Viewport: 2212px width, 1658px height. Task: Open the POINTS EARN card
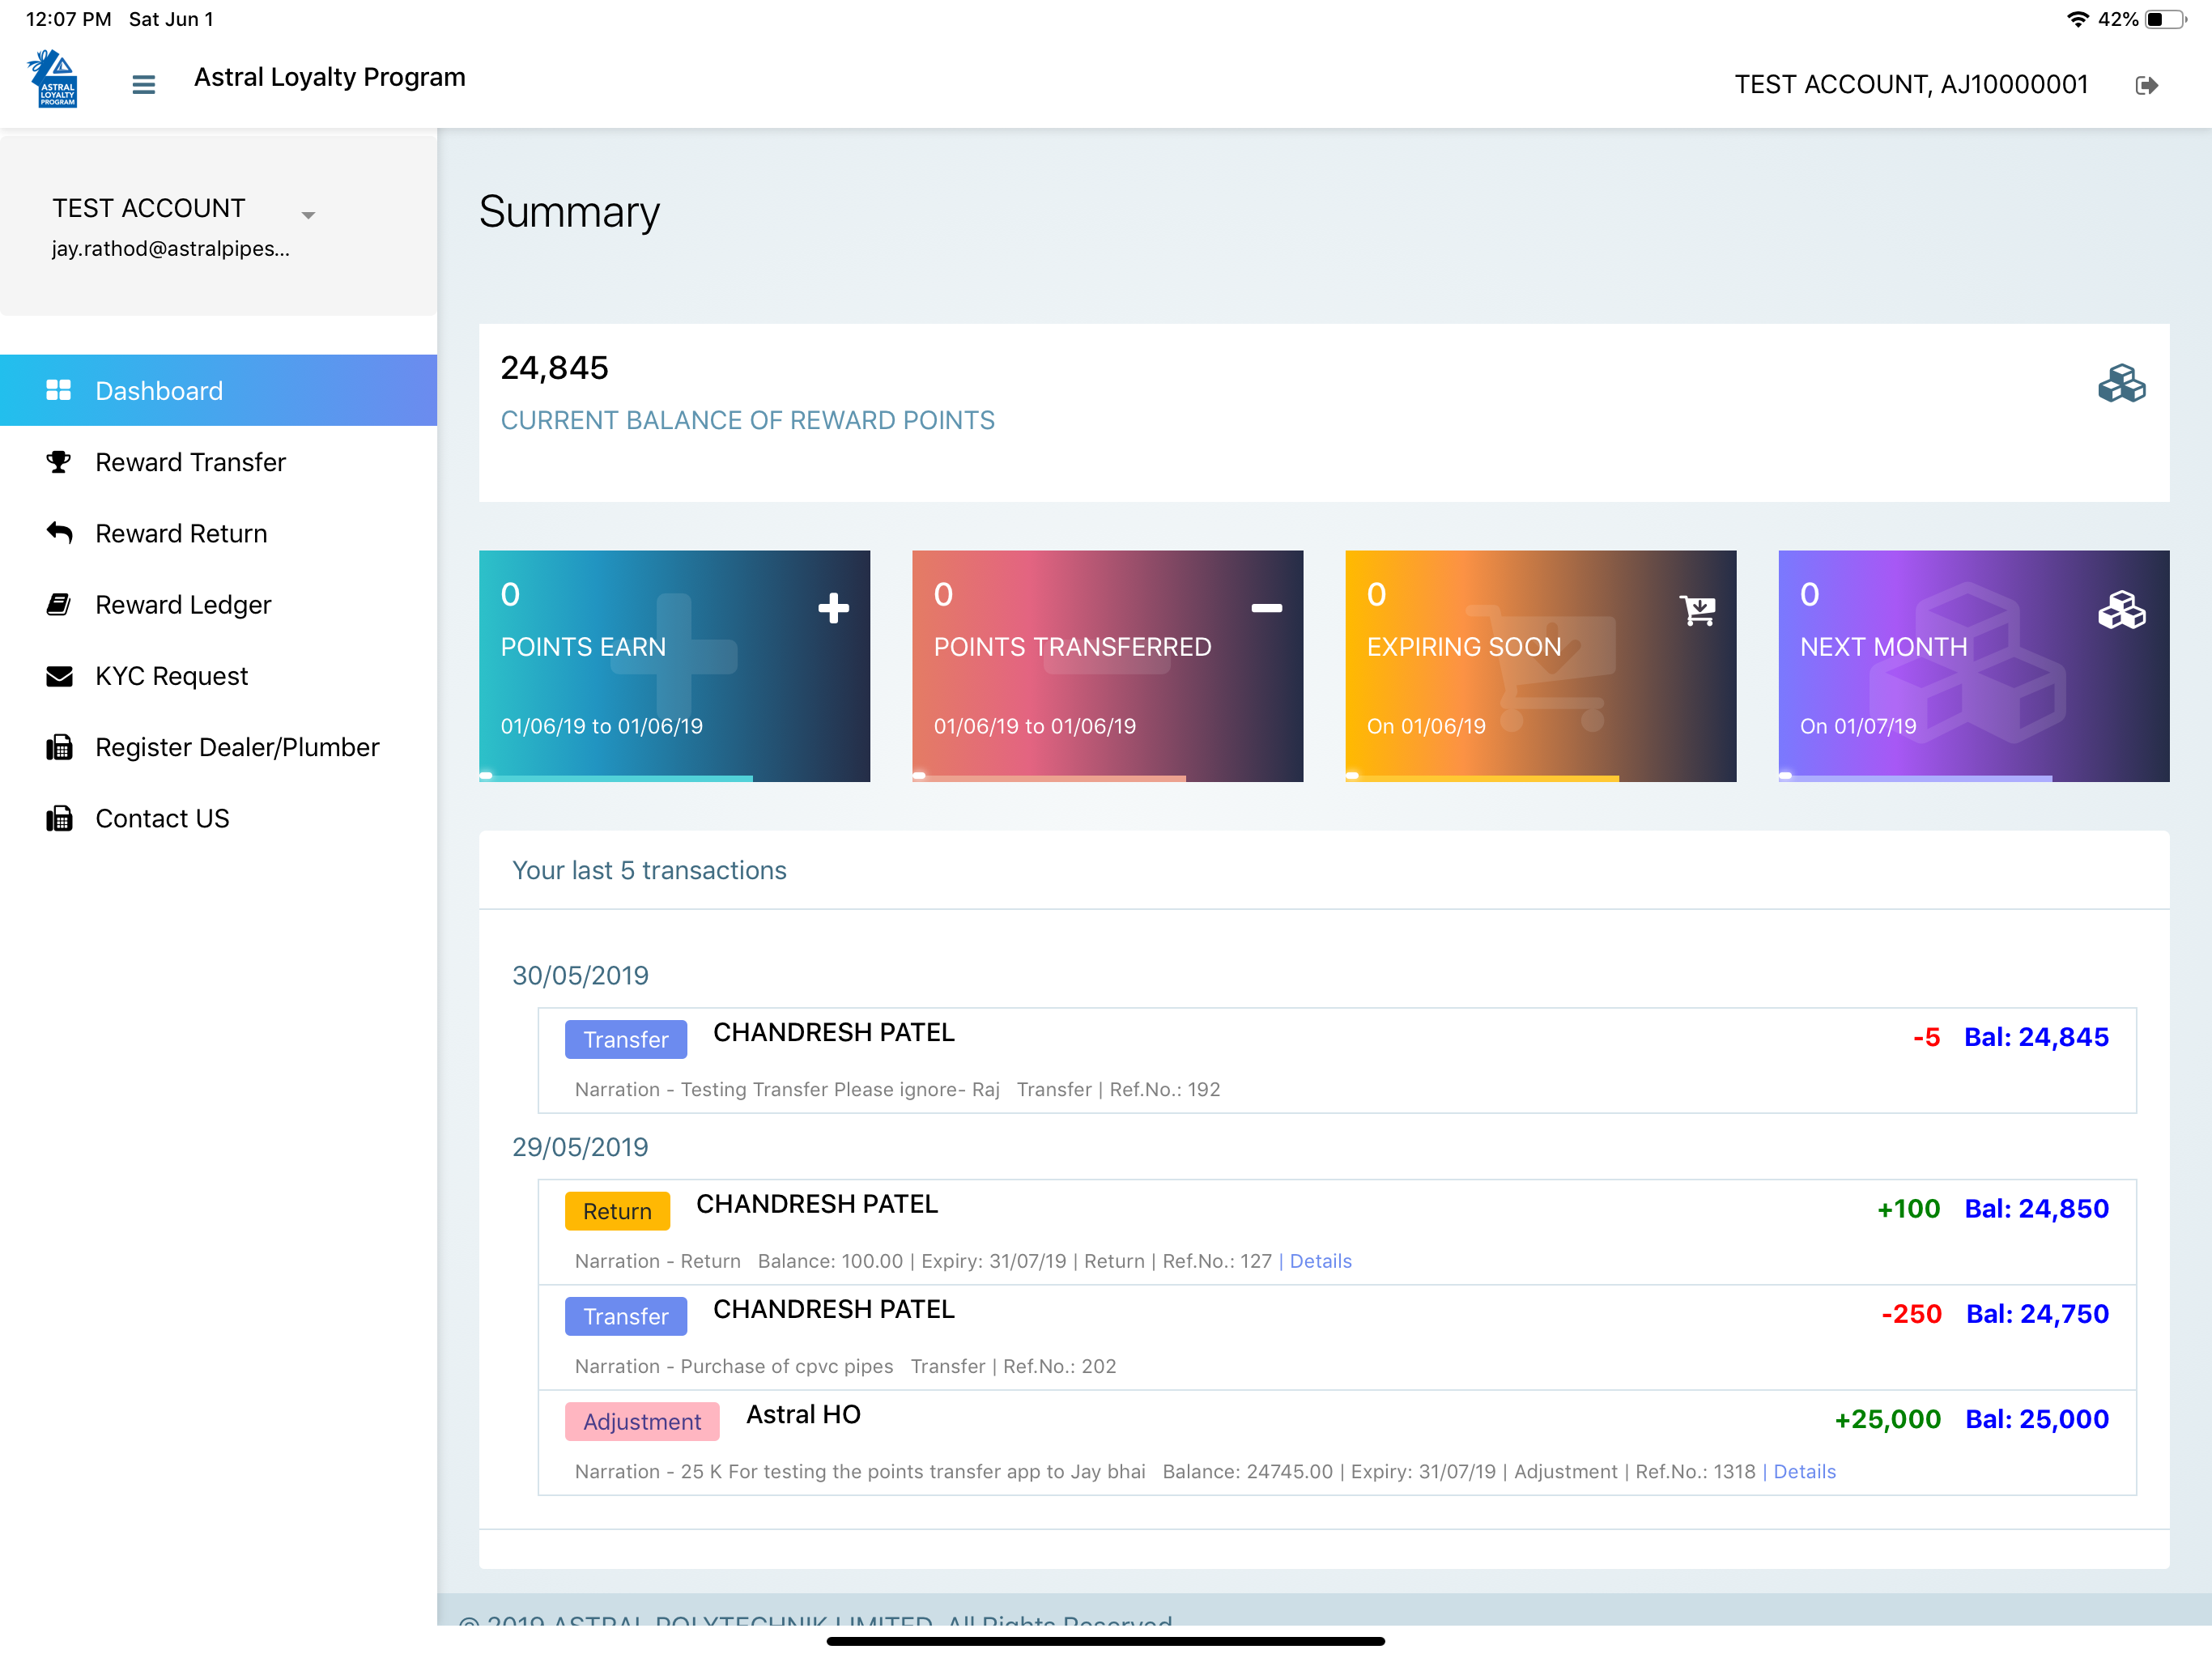point(674,666)
